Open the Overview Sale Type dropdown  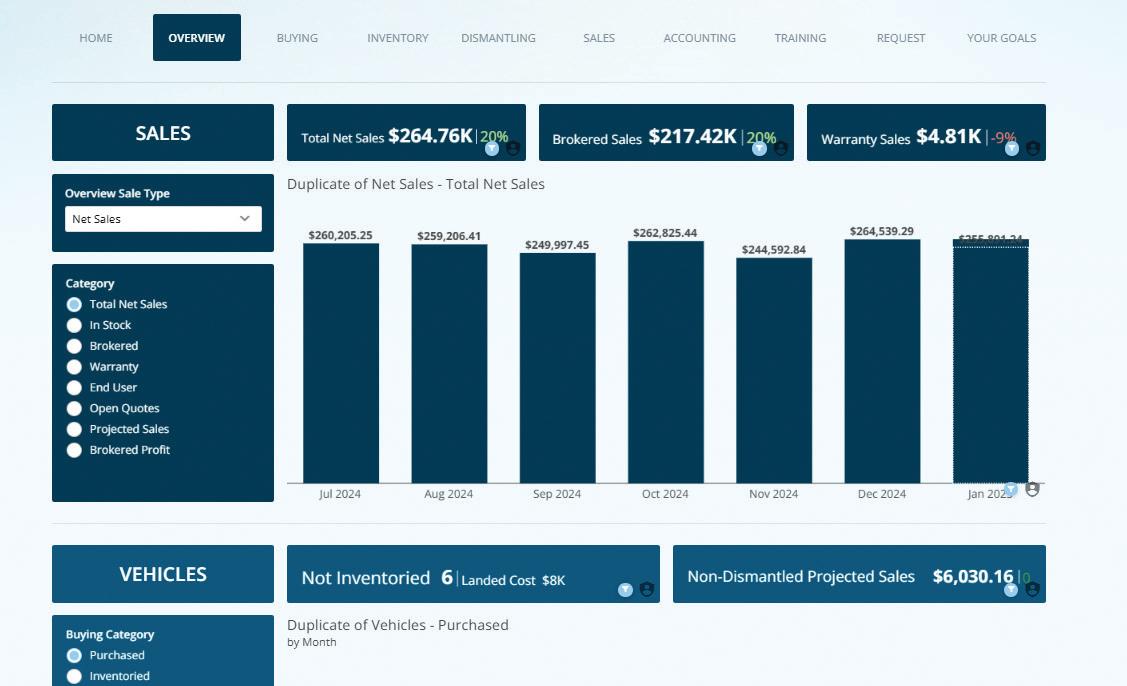tap(163, 219)
